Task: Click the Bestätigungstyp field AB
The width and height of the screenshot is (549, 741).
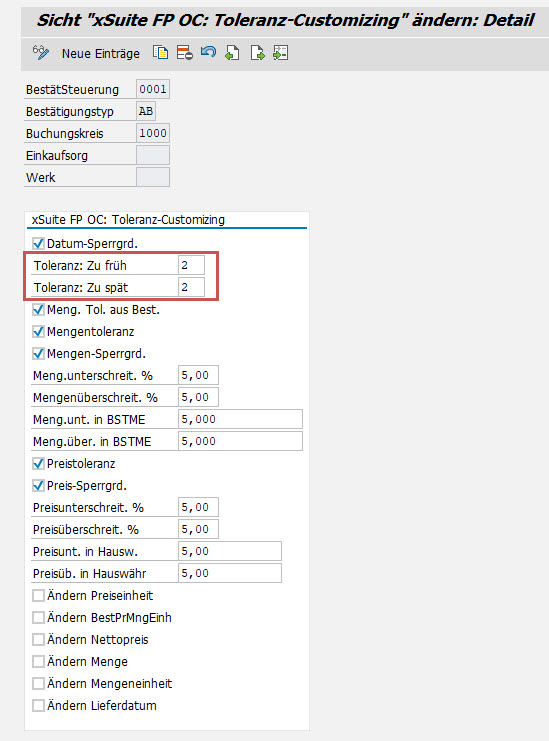Action: coord(146,111)
